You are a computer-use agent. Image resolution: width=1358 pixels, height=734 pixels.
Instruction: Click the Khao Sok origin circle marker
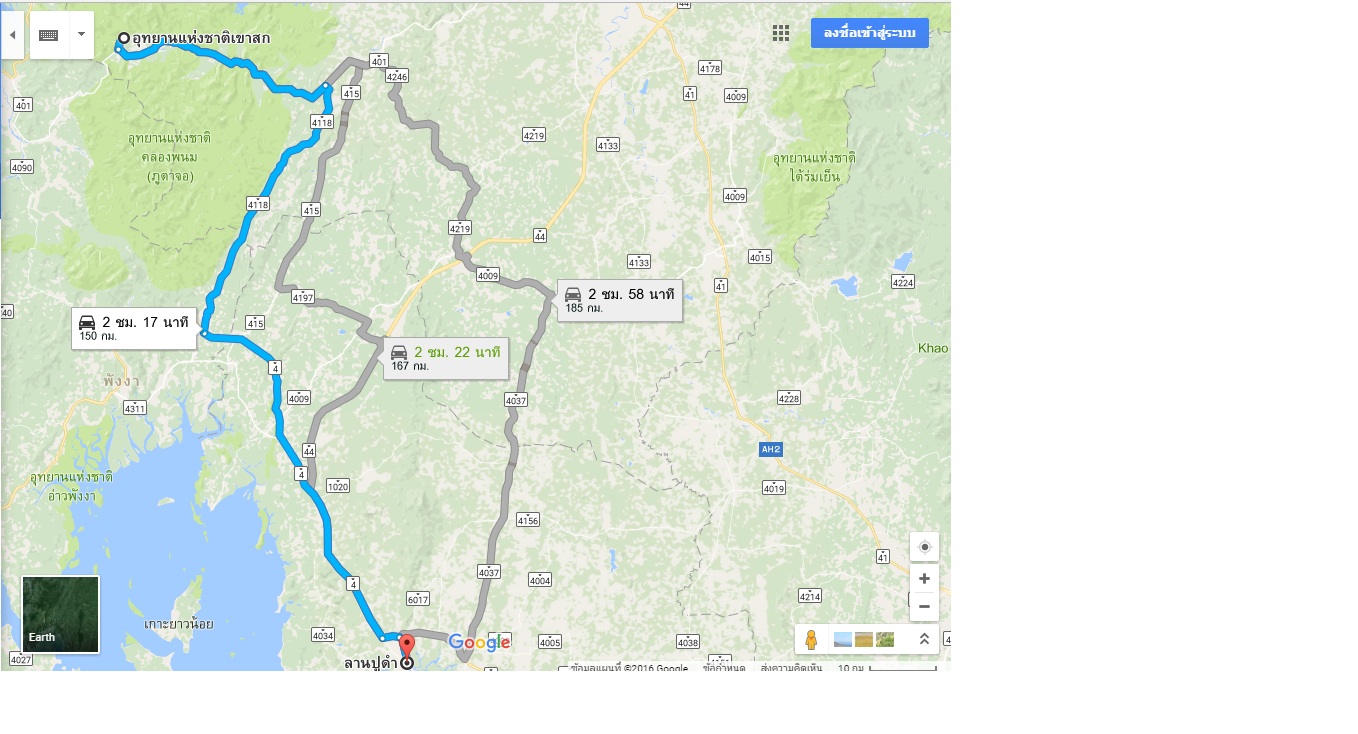(124, 39)
